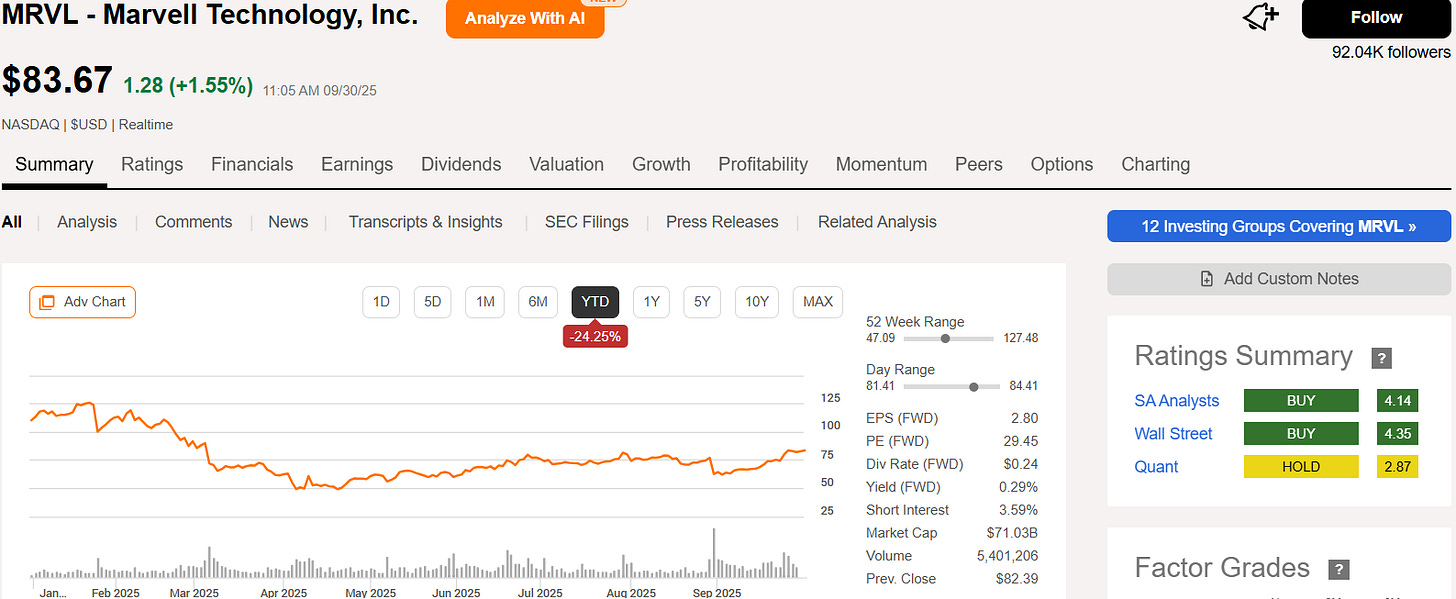Open the Charting tab
This screenshot has height=599, width=1456.
pyautogui.click(x=1156, y=164)
